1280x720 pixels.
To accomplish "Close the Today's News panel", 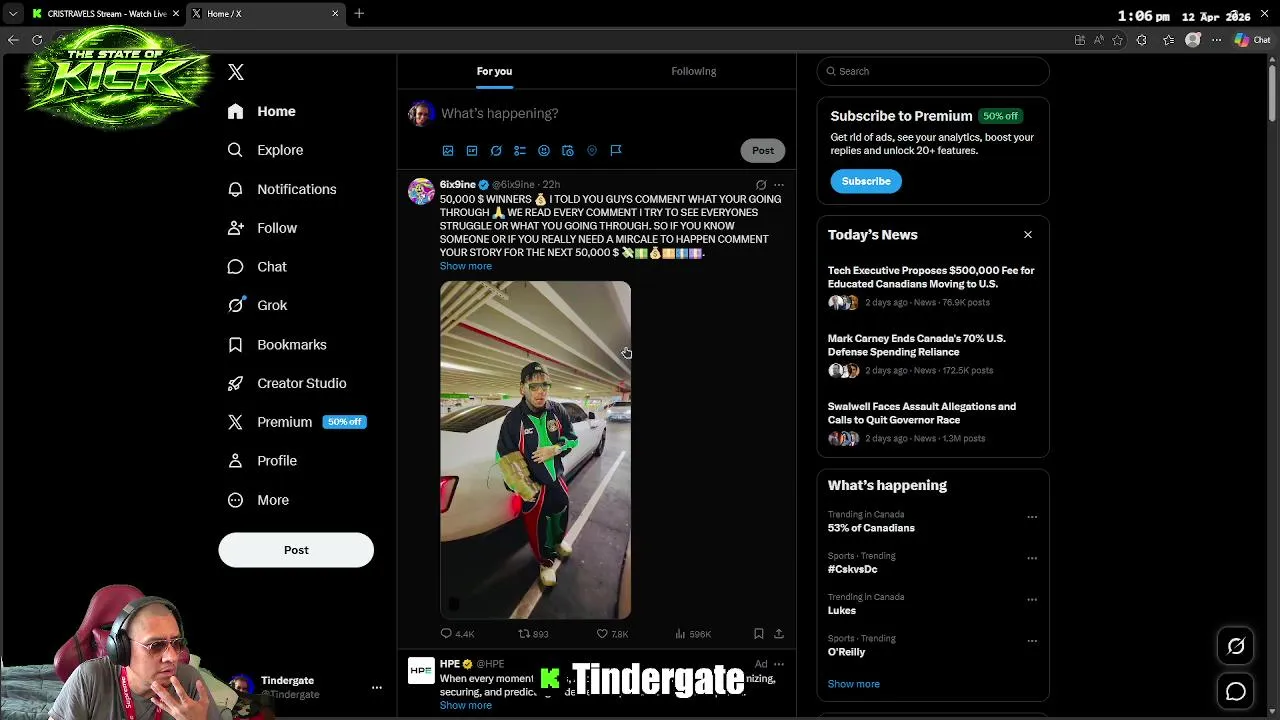I will [1028, 235].
